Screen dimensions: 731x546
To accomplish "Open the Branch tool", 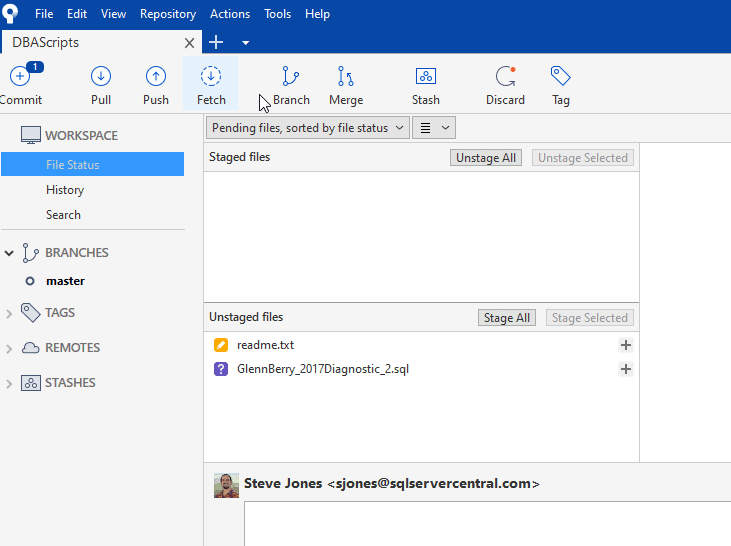I will [291, 78].
